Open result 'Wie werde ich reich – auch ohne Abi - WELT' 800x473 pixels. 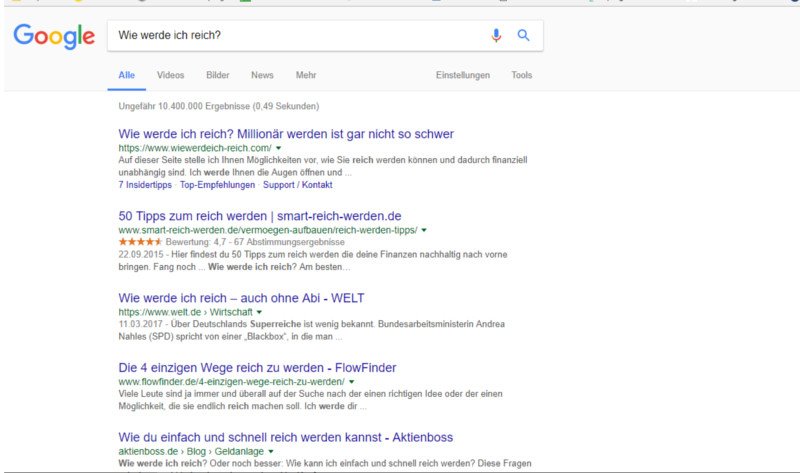(x=241, y=298)
